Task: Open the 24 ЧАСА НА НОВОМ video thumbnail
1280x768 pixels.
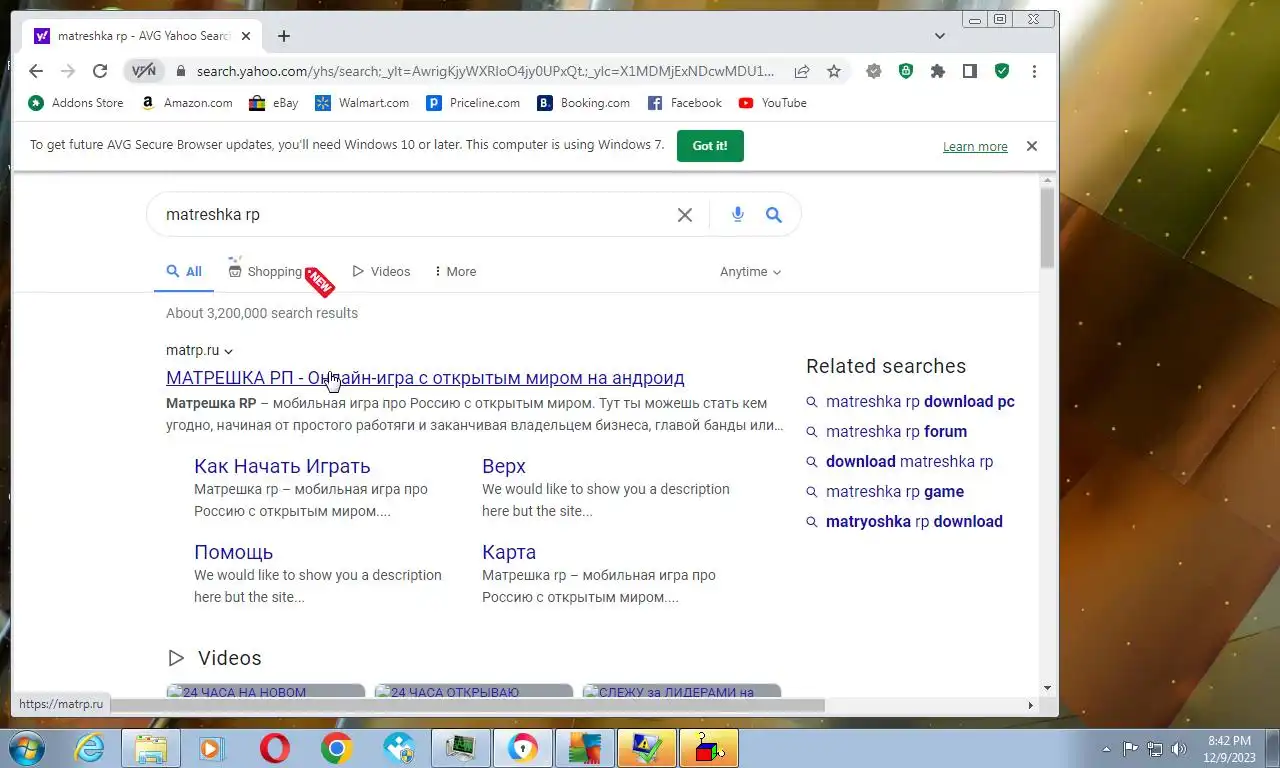Action: point(265,691)
